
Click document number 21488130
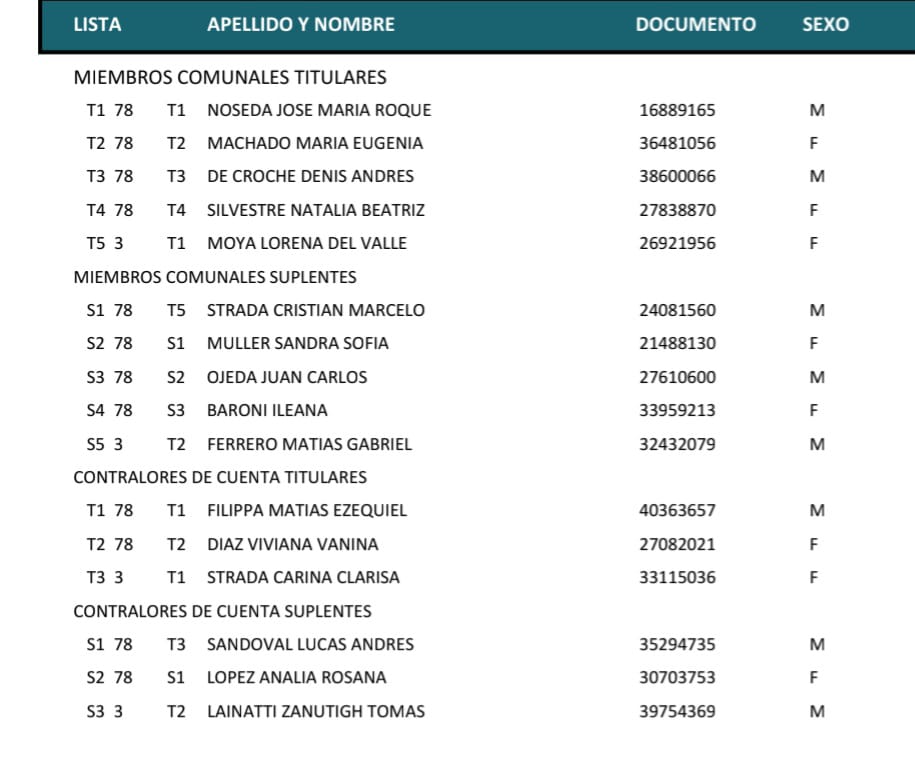pyautogui.click(x=677, y=343)
